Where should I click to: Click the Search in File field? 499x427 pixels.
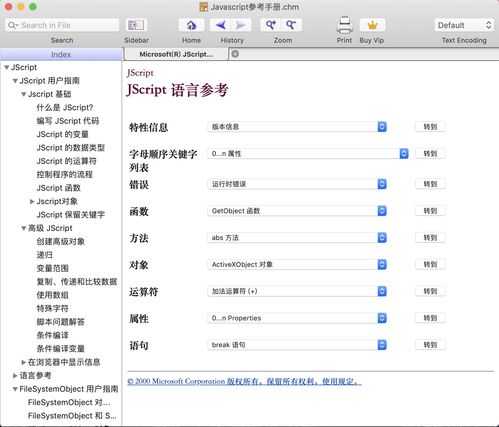pos(62,25)
